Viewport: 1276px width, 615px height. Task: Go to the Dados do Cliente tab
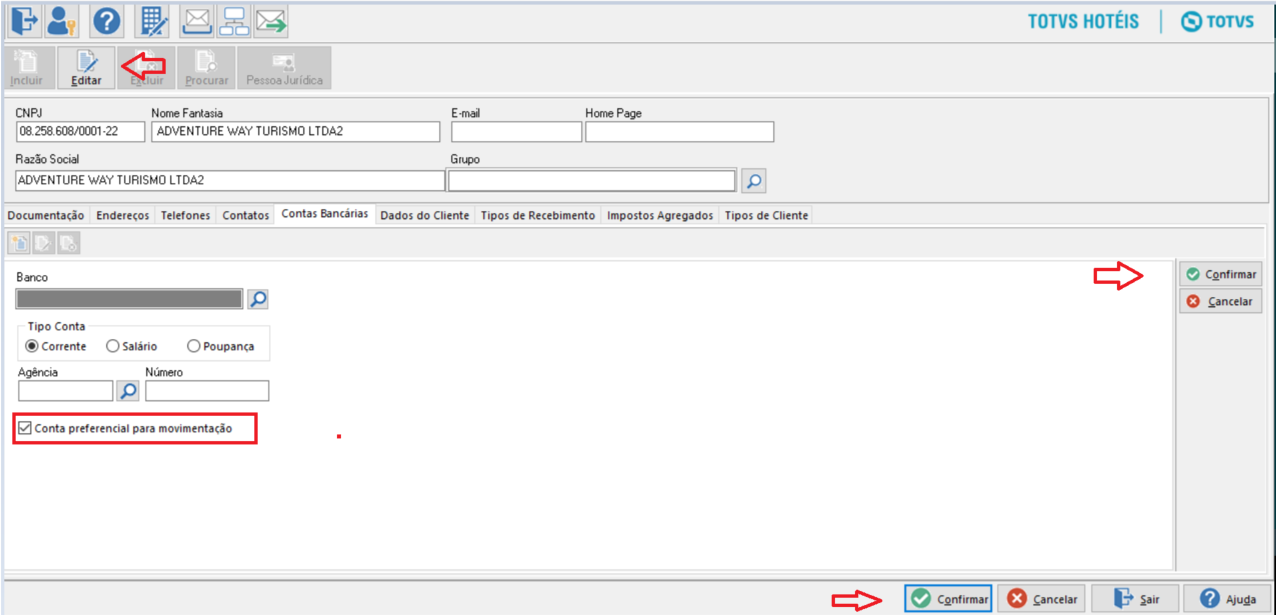[425, 215]
